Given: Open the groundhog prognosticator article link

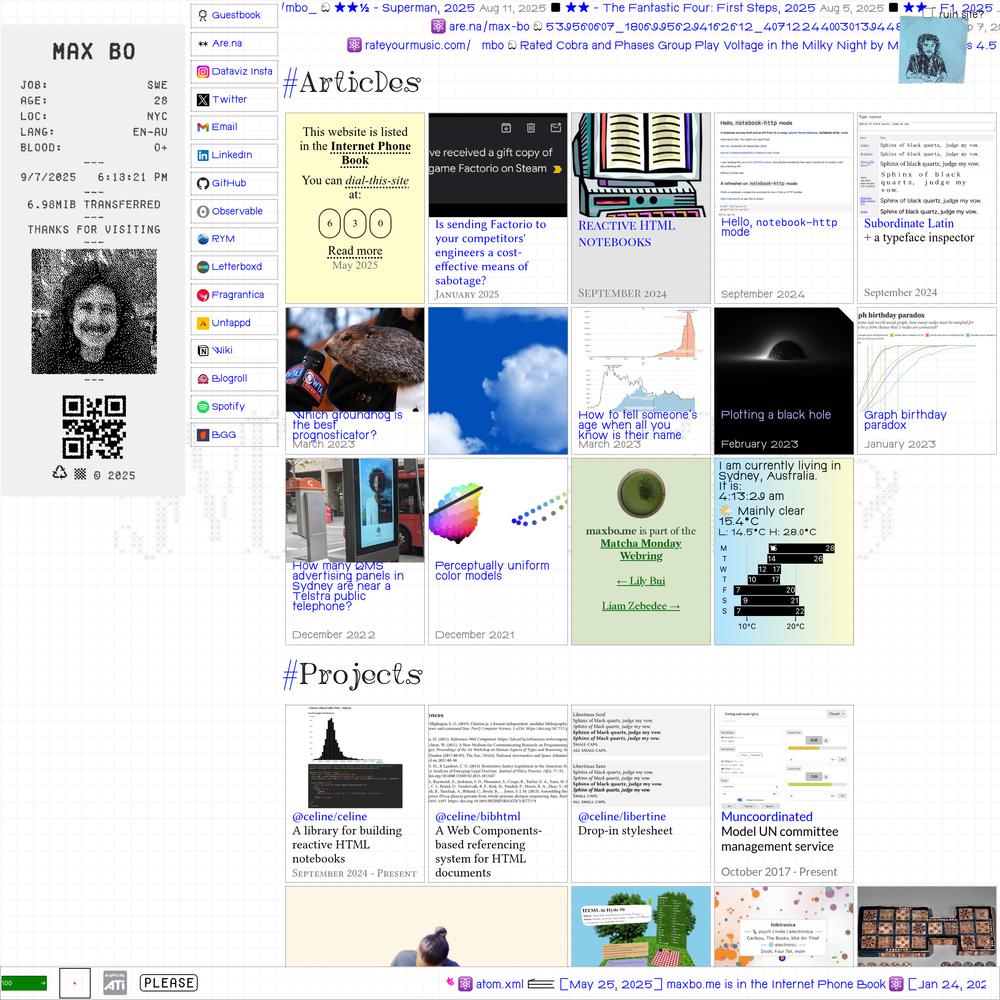Looking at the screenshot, I should [347, 425].
